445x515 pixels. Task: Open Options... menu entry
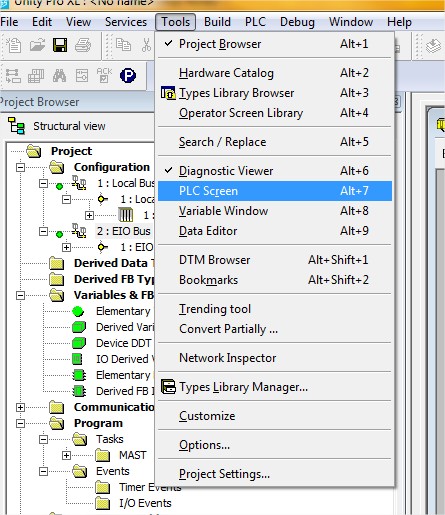point(275,445)
